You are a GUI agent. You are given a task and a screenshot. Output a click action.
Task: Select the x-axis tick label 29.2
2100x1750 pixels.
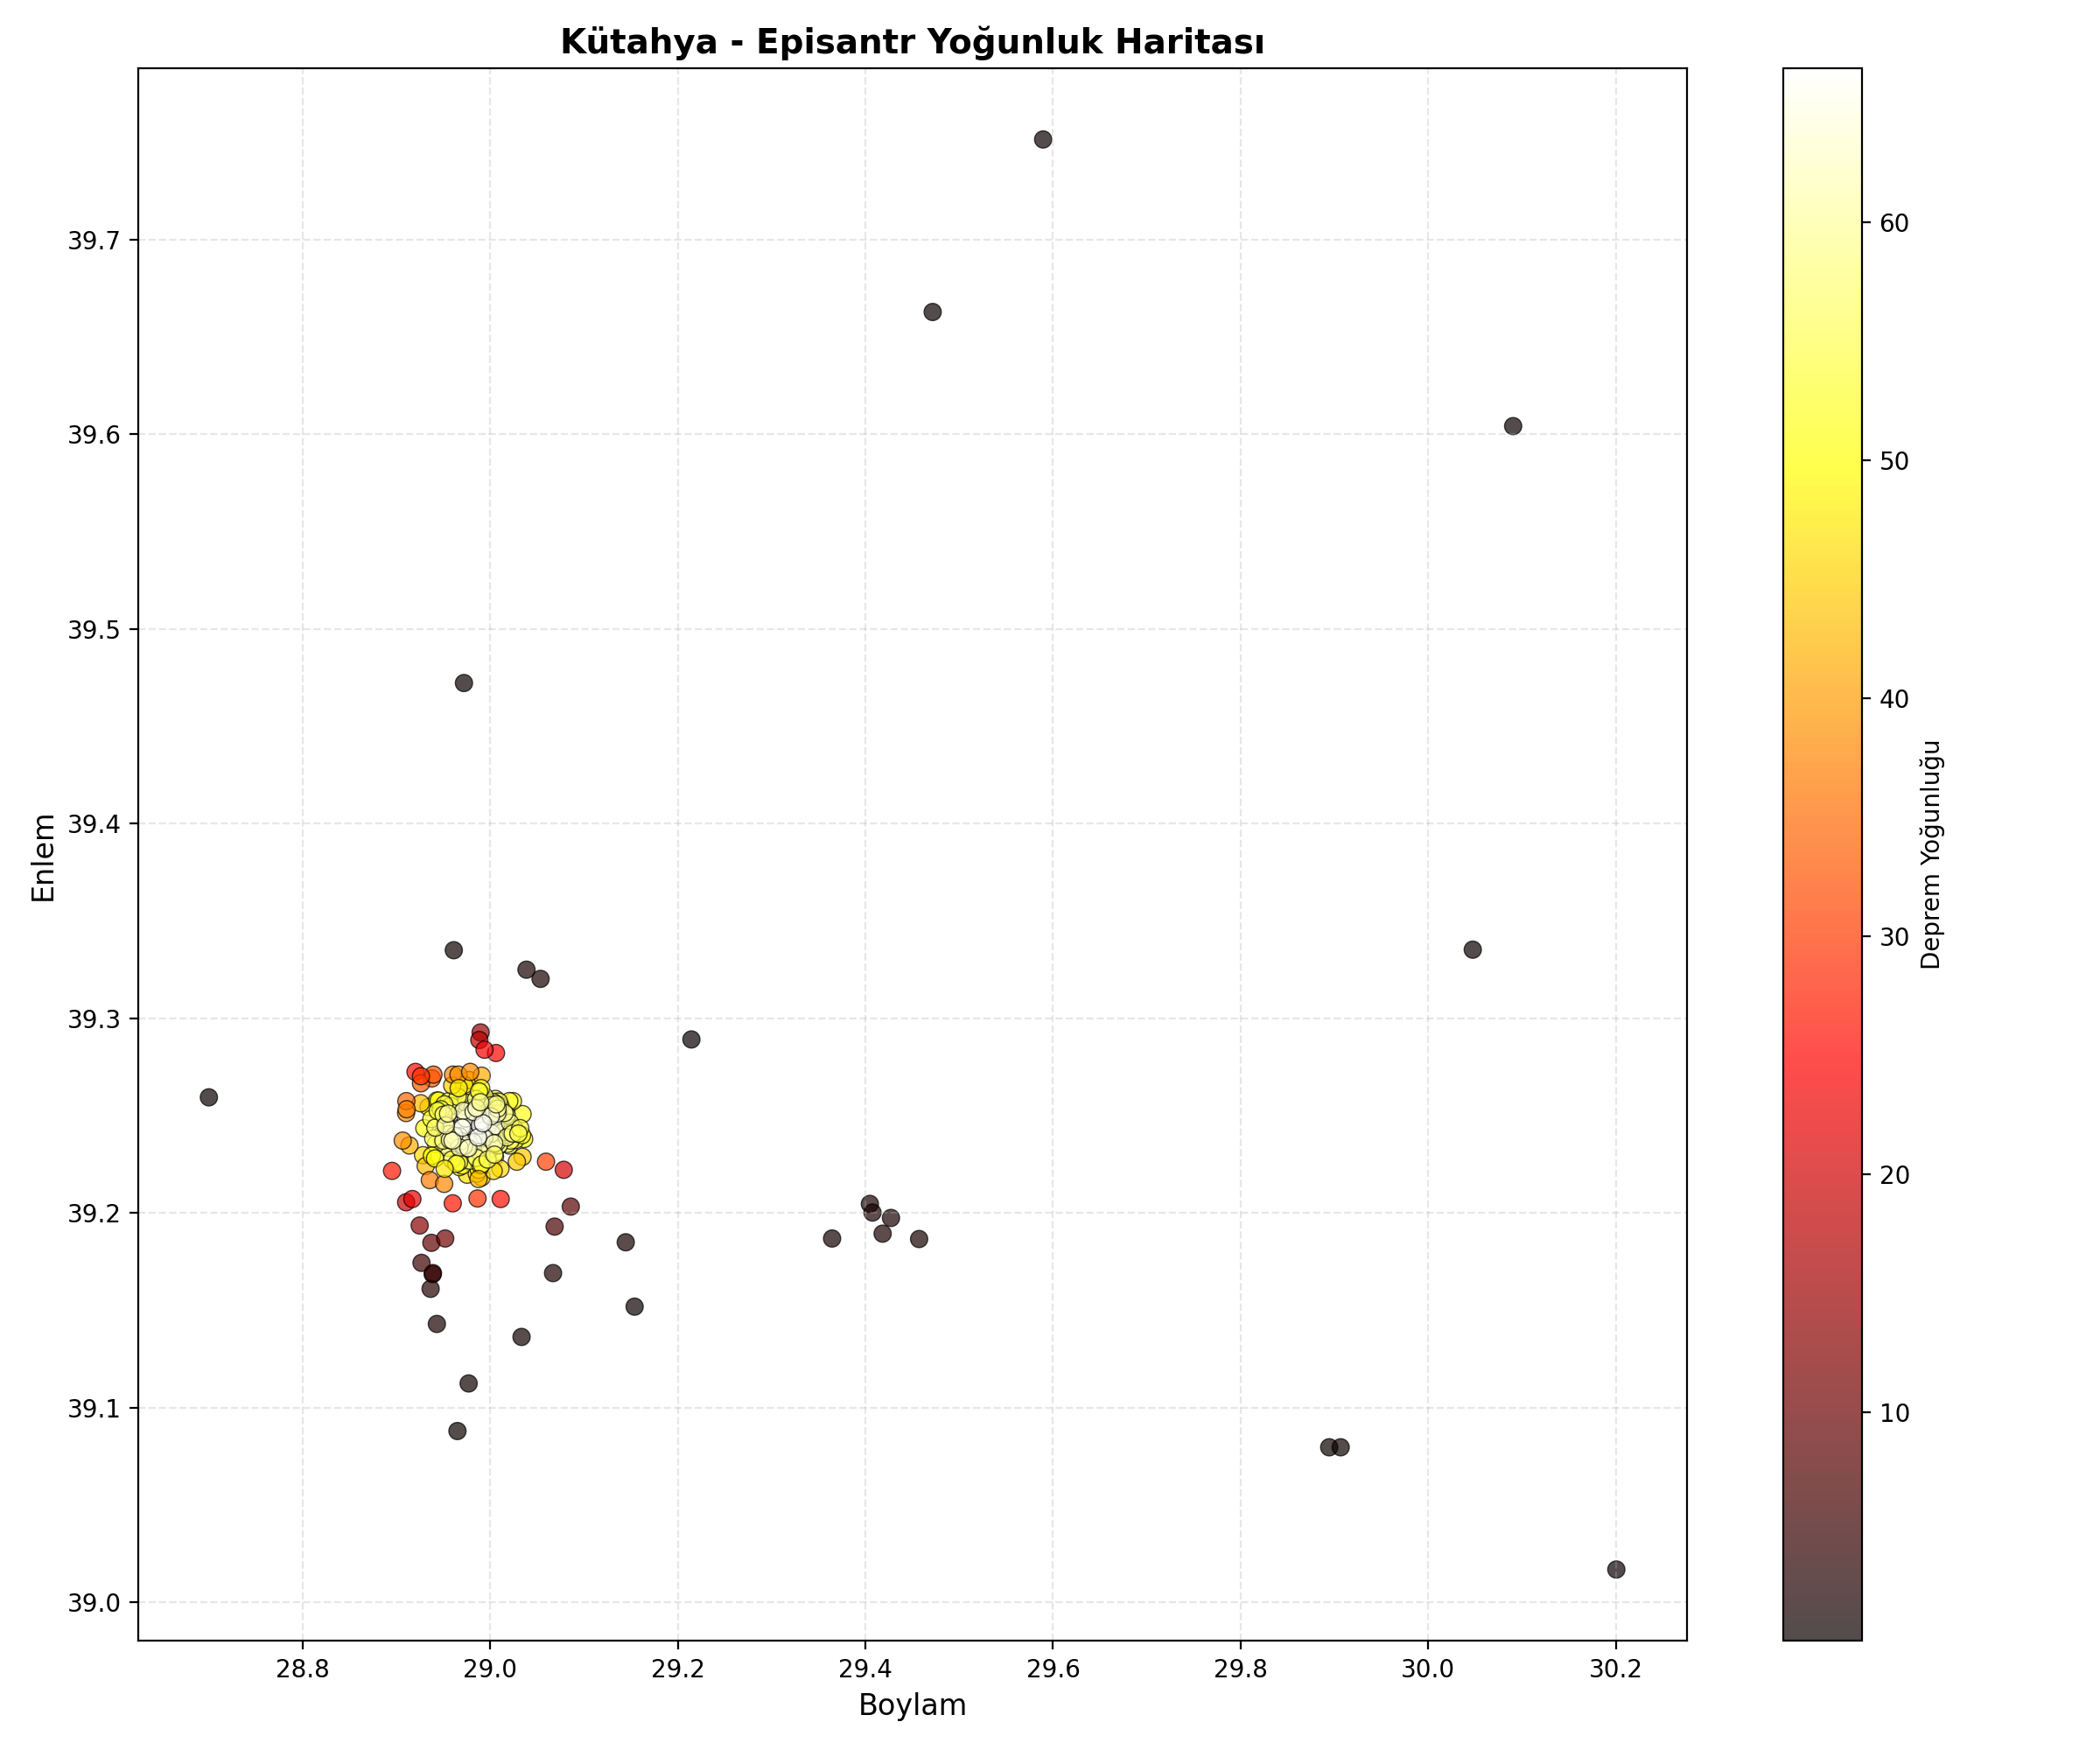(677, 1668)
